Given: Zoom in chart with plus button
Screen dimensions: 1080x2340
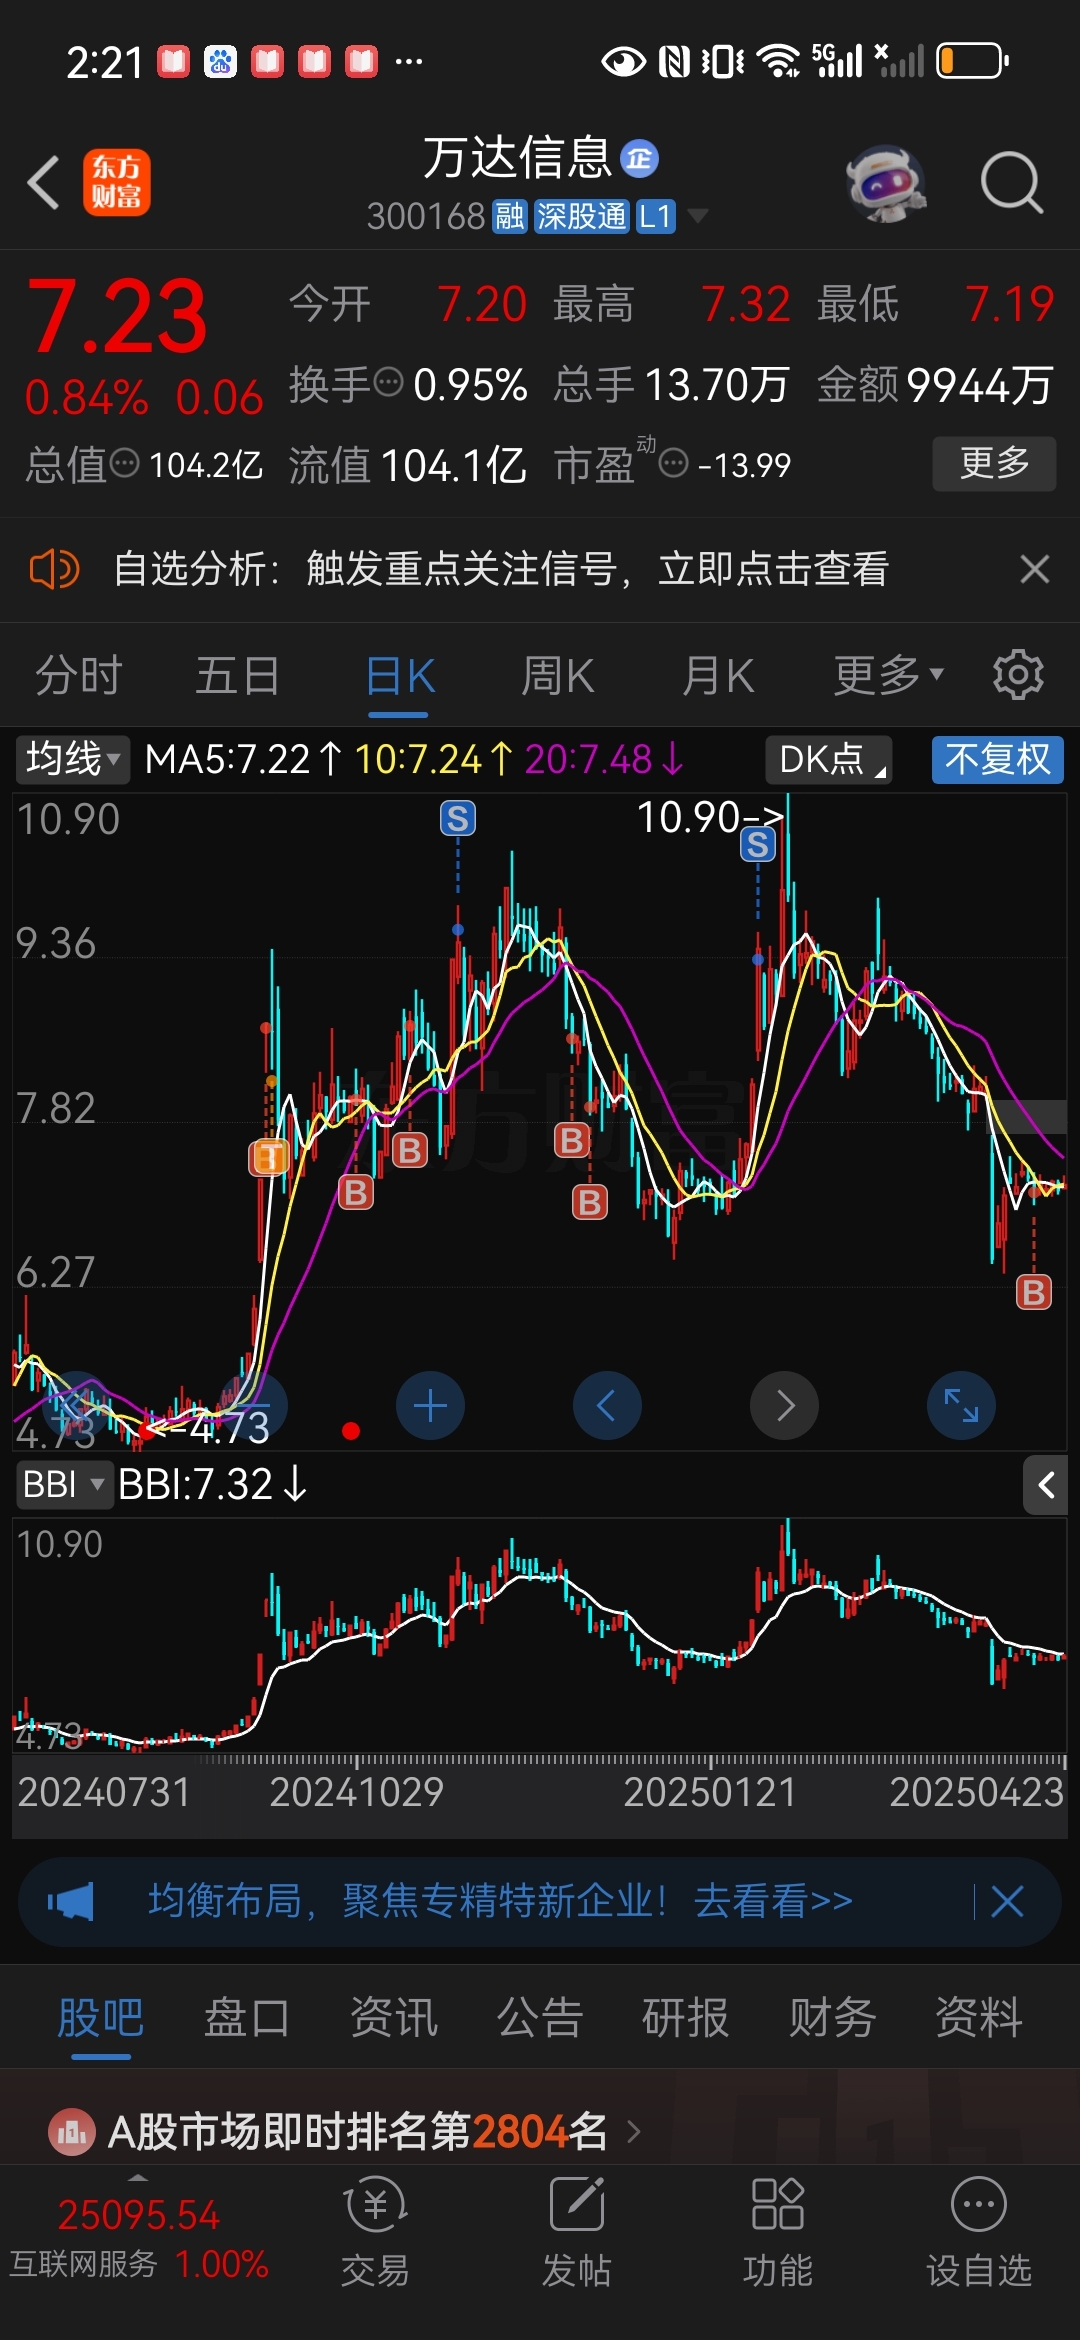Looking at the screenshot, I should tap(430, 1405).
